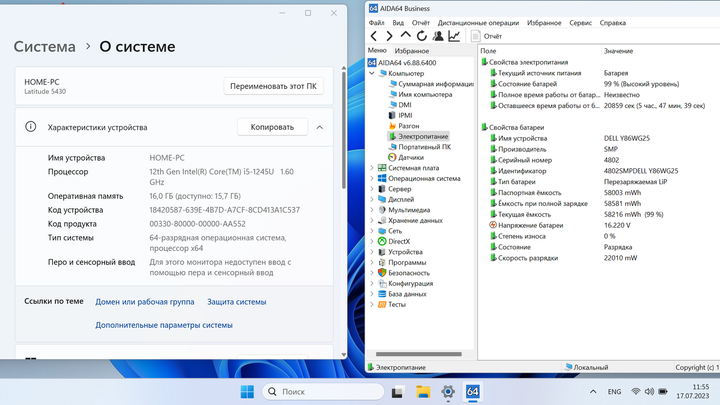
Task: Click the Отчёт report toolbar button
Action: (487, 36)
